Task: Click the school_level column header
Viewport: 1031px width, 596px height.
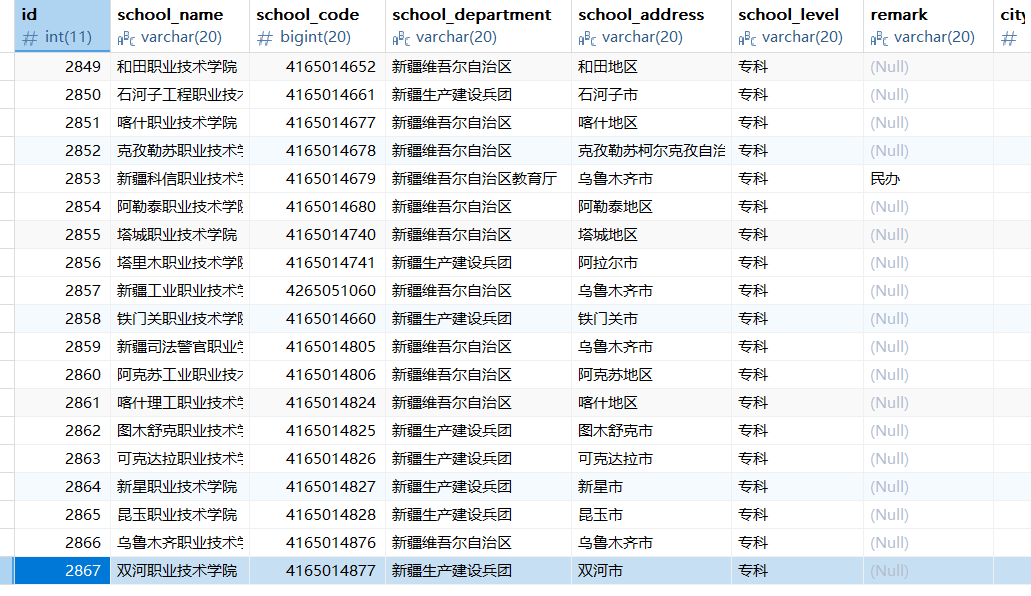Action: click(797, 26)
